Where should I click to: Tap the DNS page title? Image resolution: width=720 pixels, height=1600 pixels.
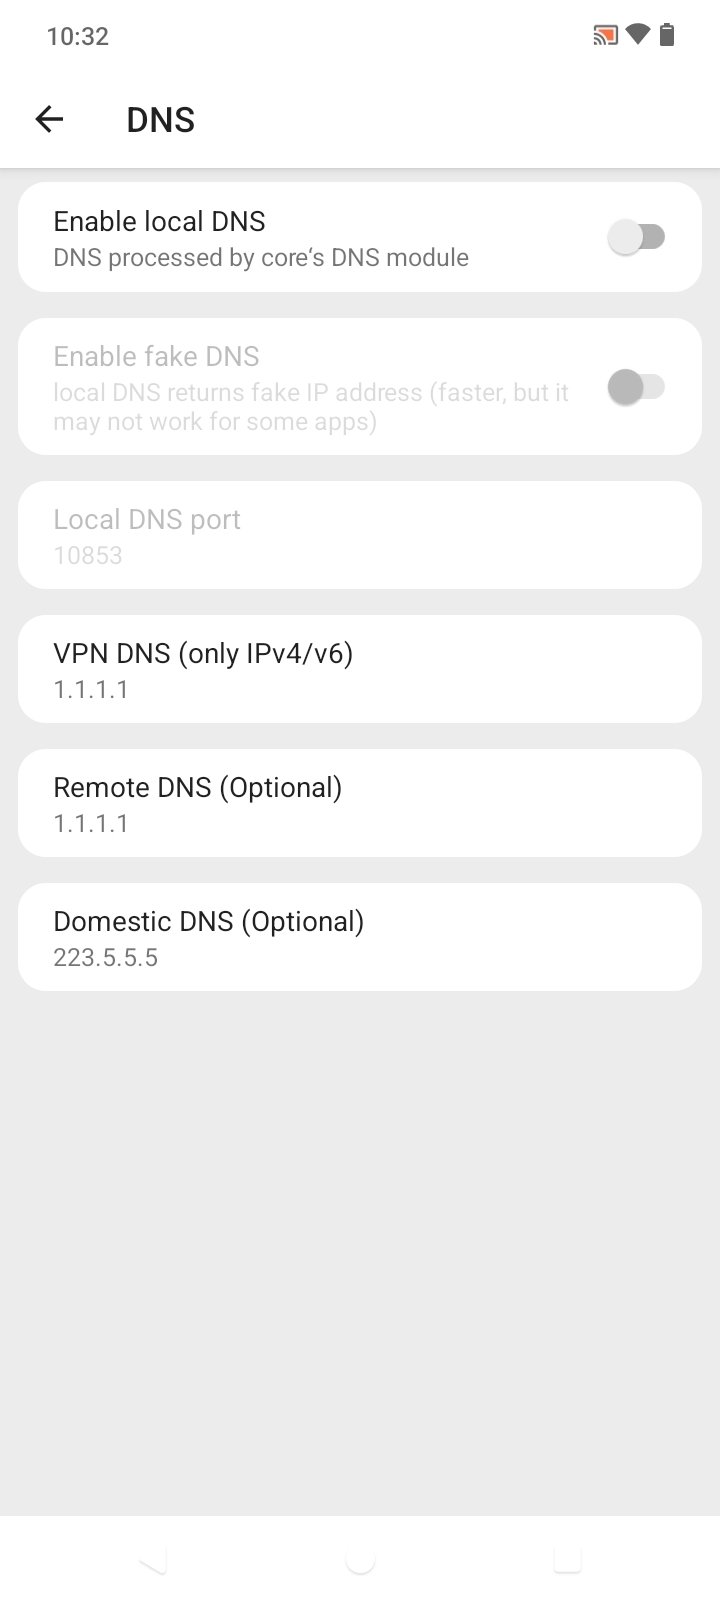[160, 120]
